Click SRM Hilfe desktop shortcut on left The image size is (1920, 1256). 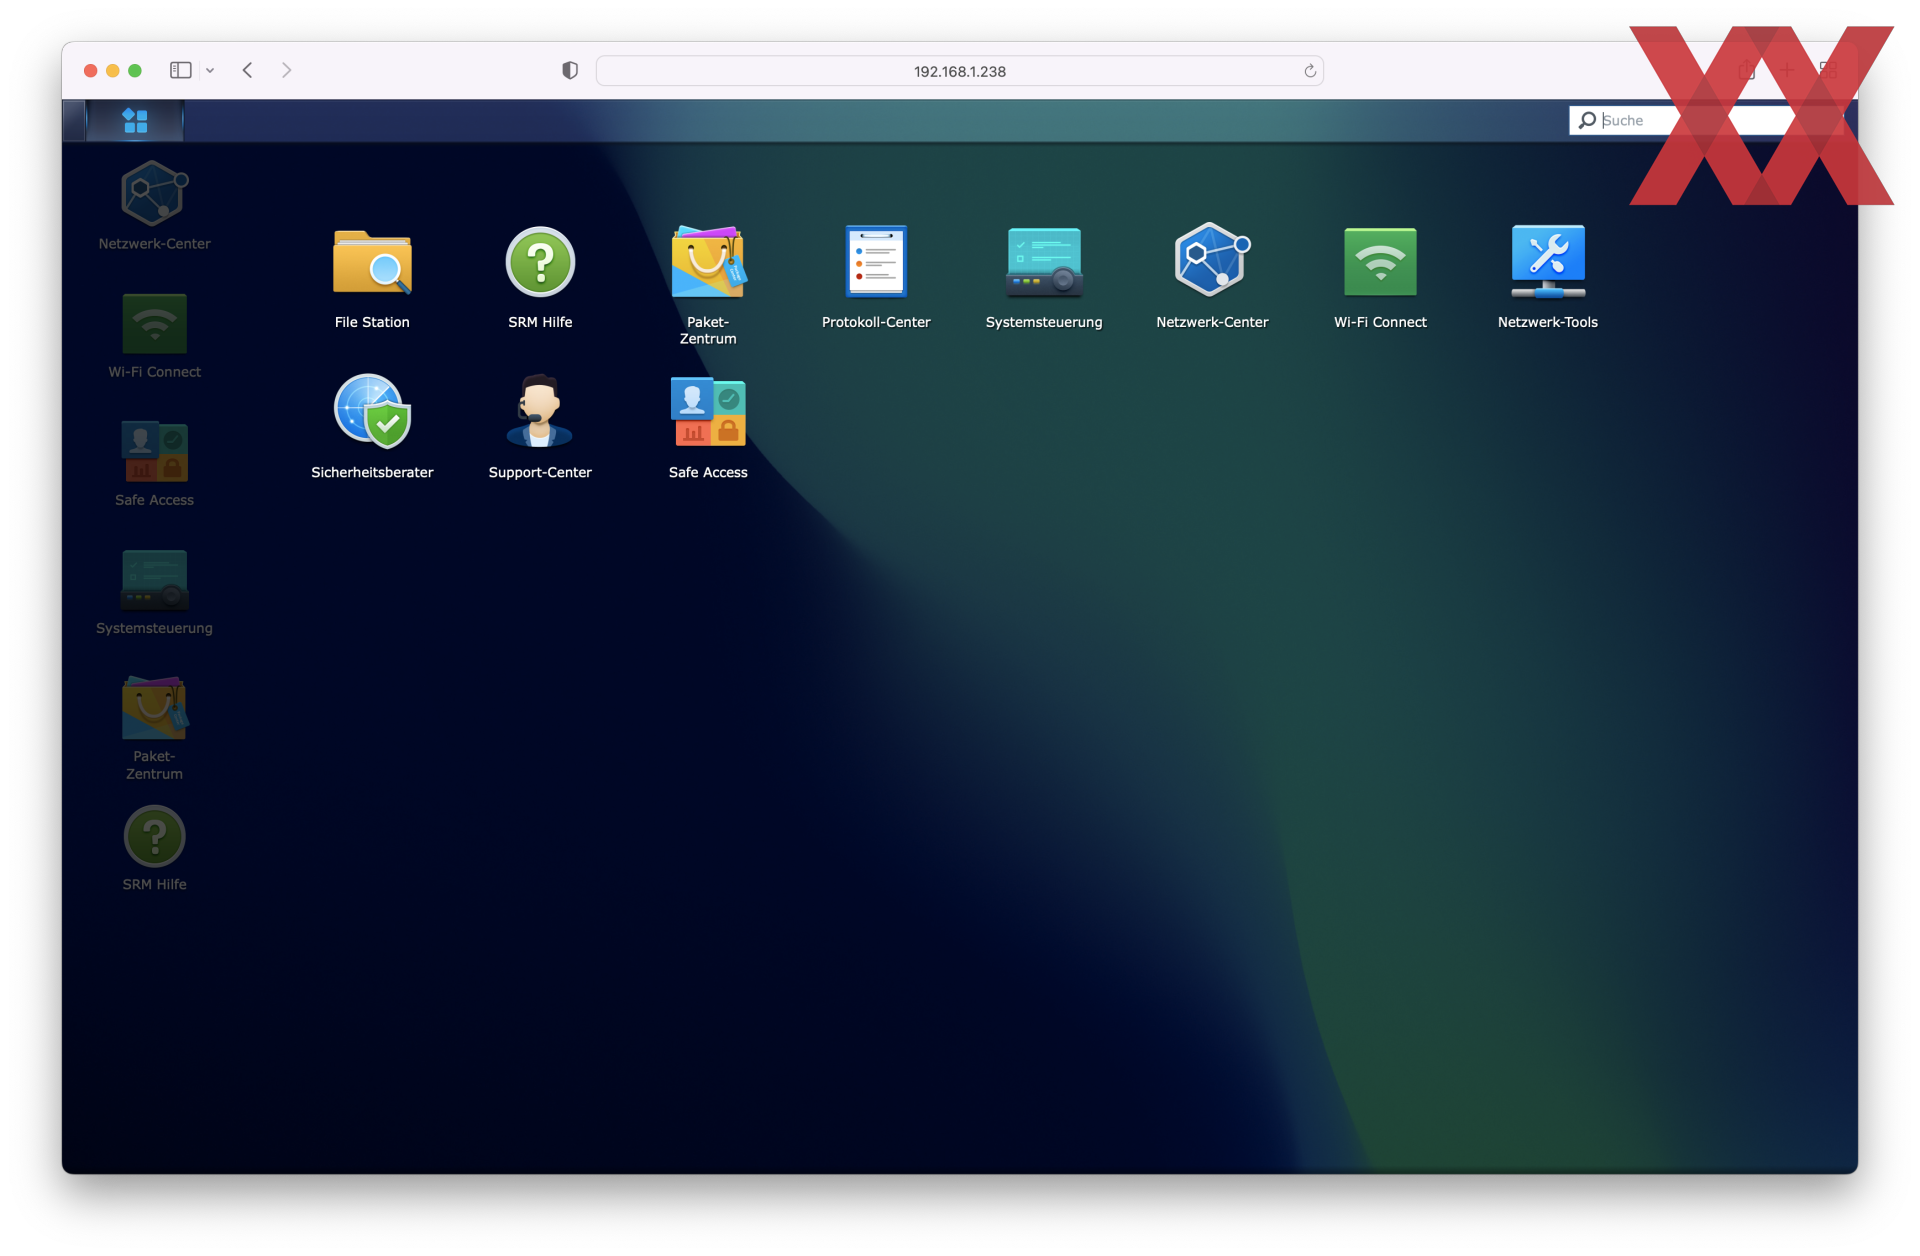coord(154,848)
